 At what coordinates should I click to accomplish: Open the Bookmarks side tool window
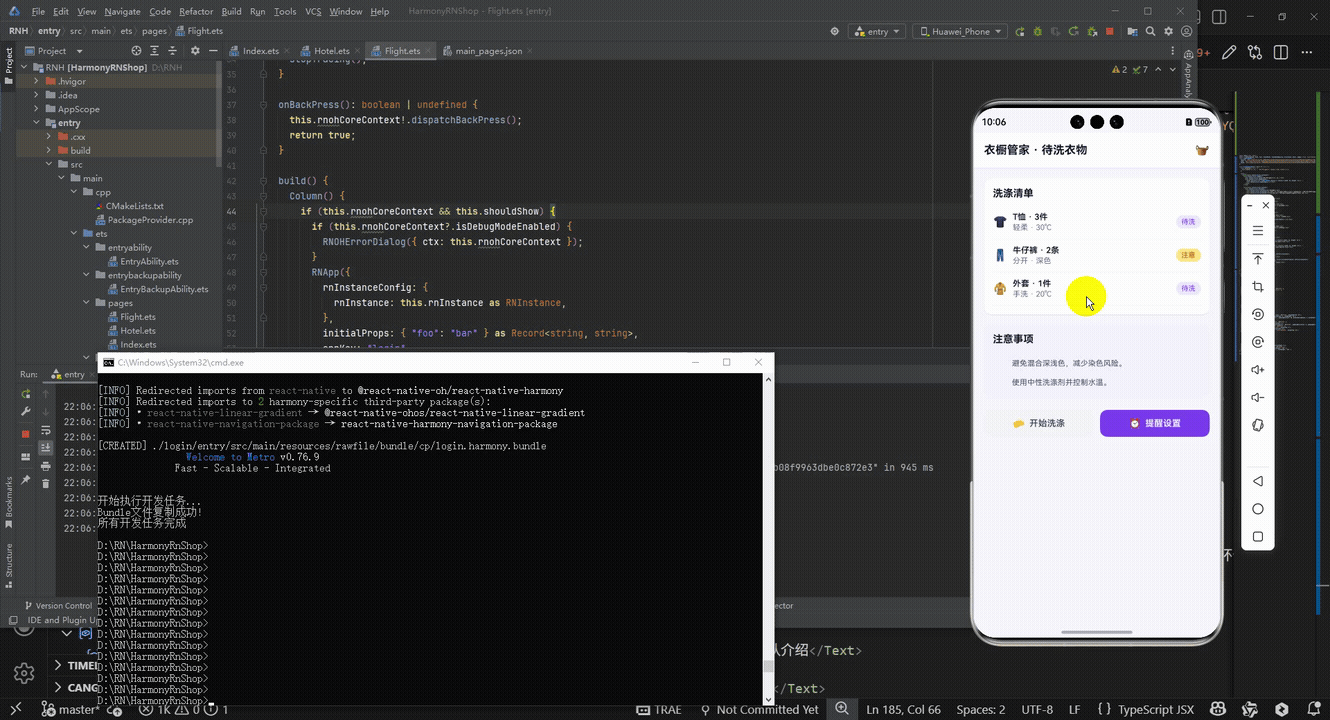(9, 503)
